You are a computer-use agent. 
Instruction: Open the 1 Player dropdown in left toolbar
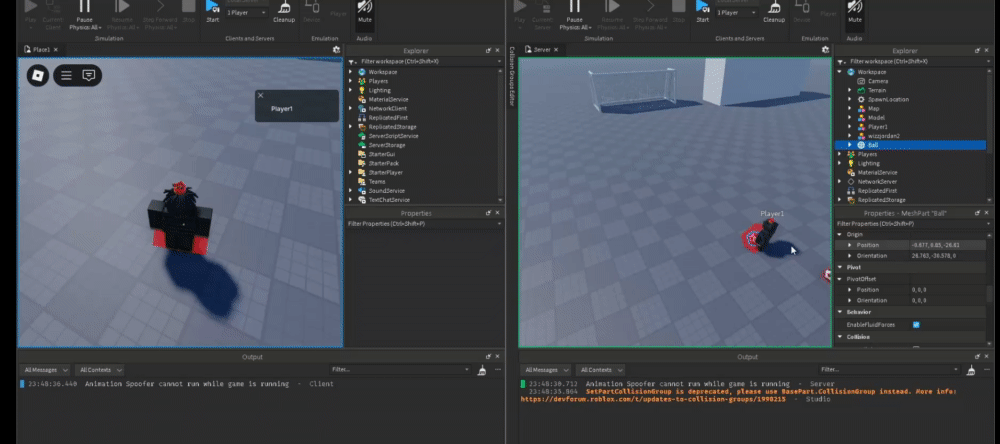tap(245, 13)
